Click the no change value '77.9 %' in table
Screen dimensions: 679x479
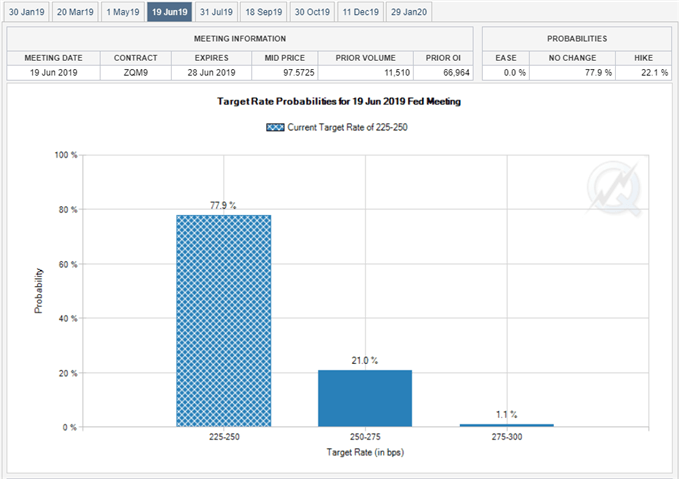click(598, 73)
